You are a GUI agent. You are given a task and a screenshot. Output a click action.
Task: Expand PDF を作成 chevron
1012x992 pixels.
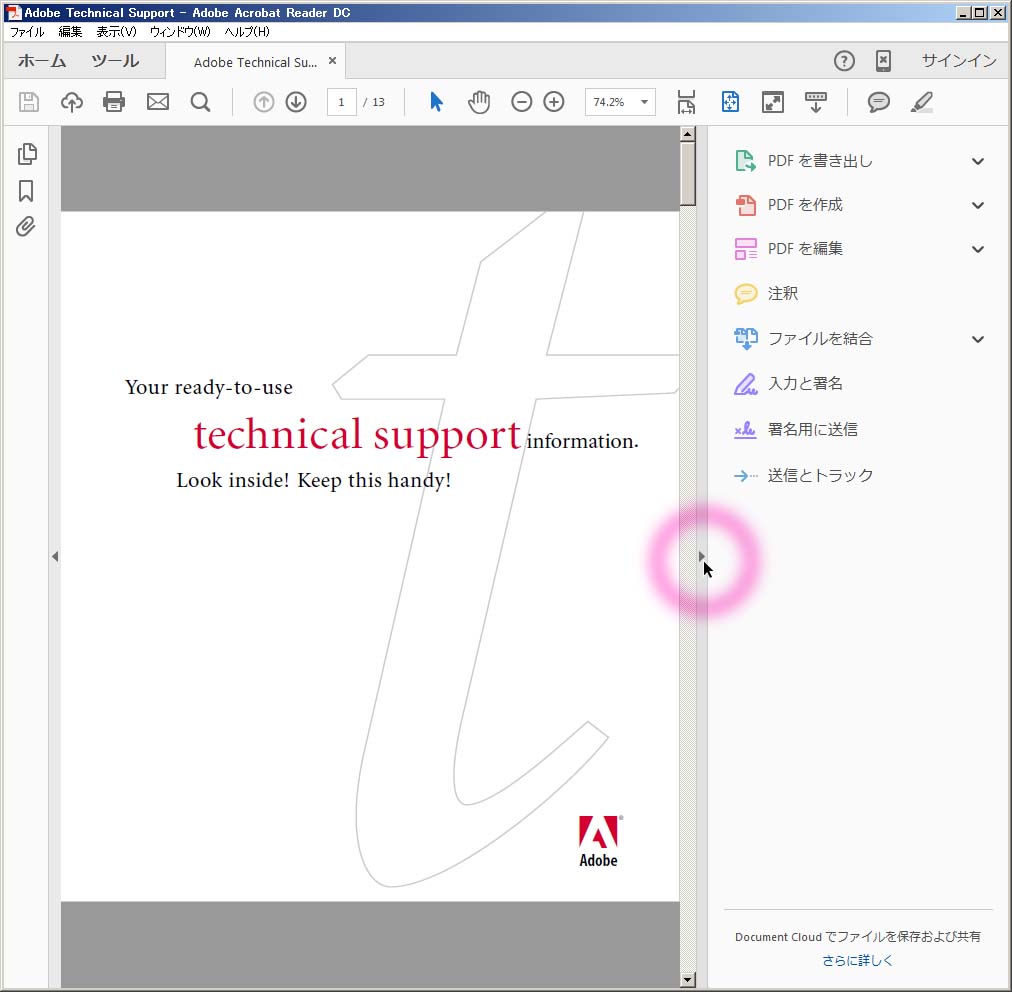point(978,205)
